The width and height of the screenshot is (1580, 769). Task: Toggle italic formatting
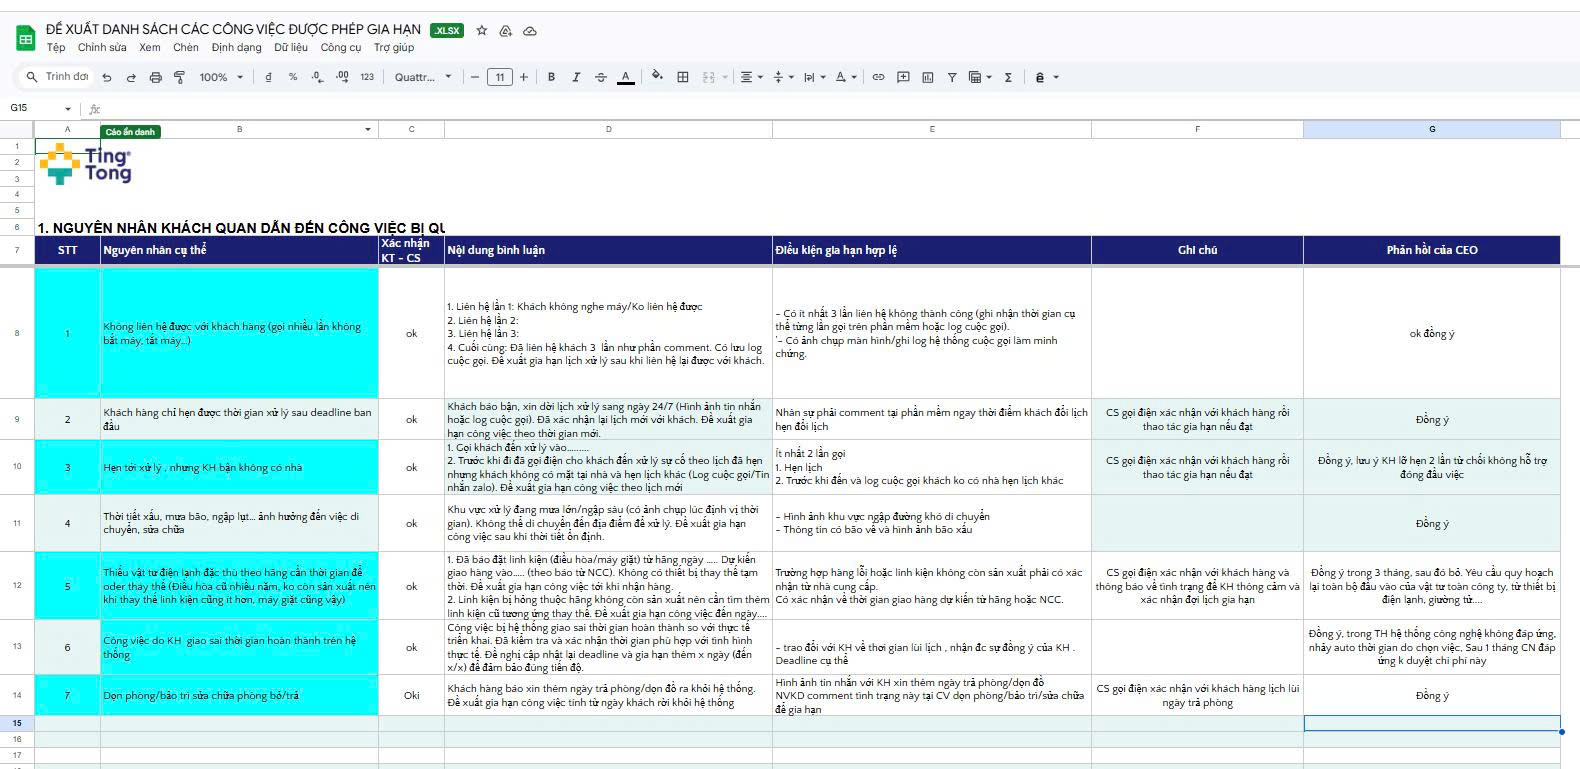tap(576, 77)
